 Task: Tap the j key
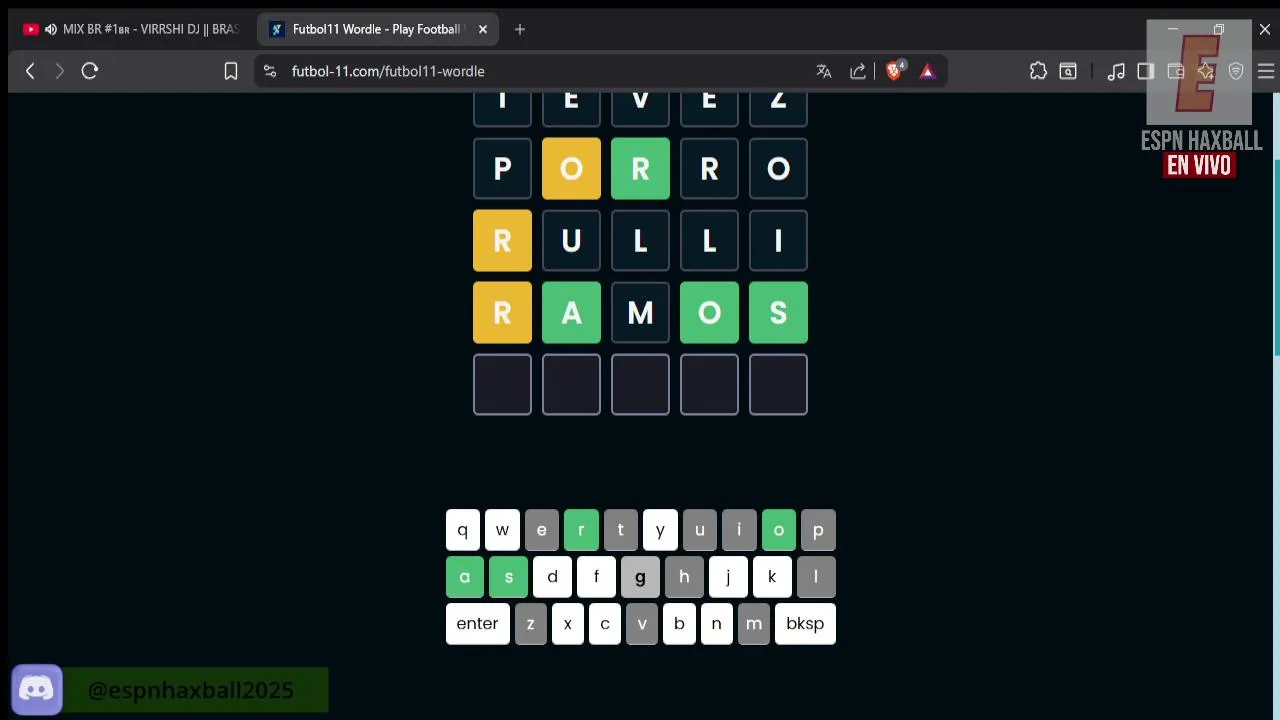pos(728,577)
